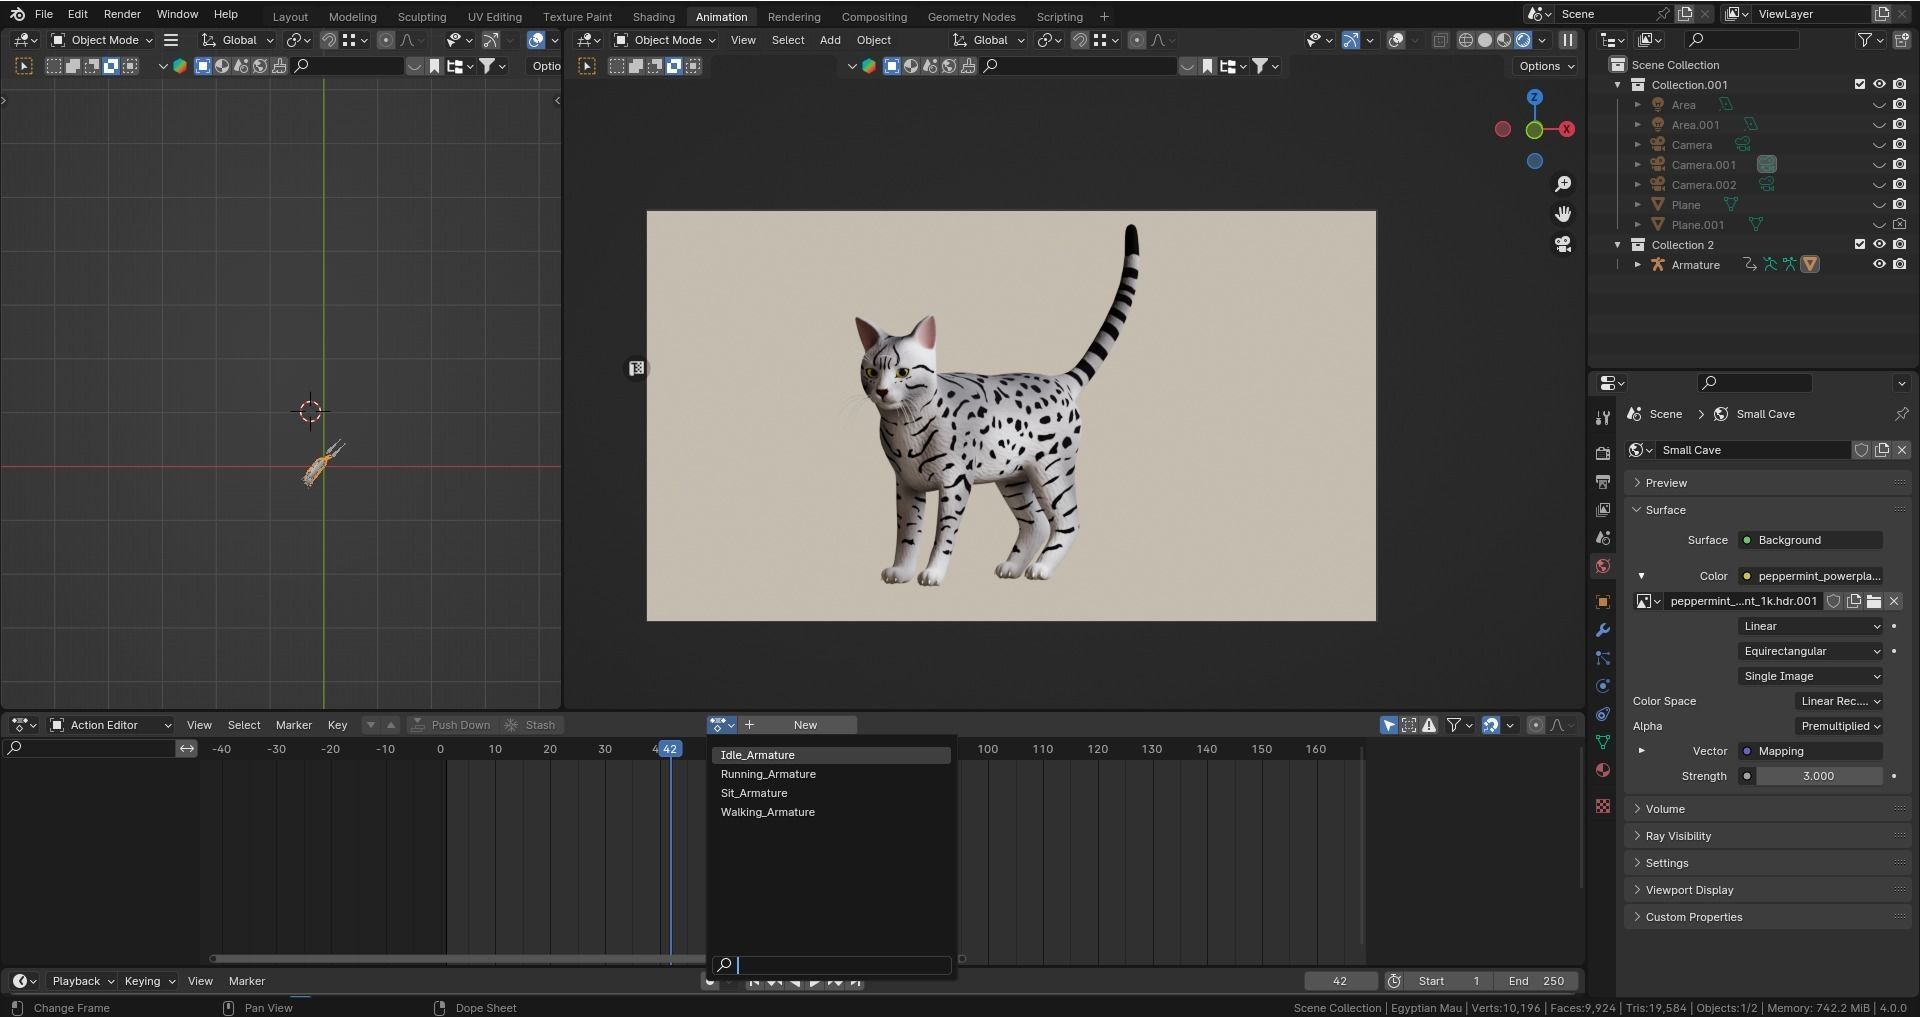
Task: Pin the properties editor context
Action: (x=1901, y=414)
